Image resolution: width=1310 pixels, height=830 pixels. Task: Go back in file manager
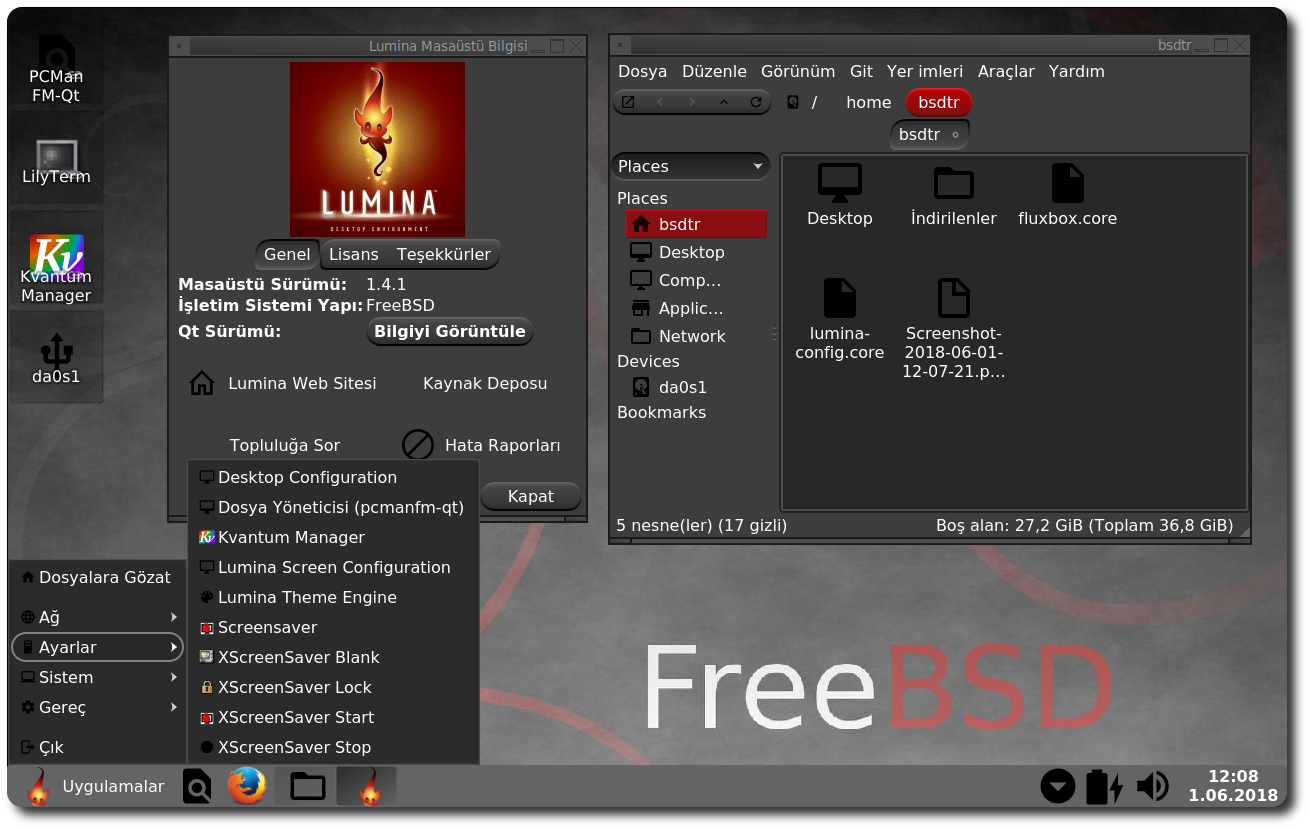(x=660, y=102)
